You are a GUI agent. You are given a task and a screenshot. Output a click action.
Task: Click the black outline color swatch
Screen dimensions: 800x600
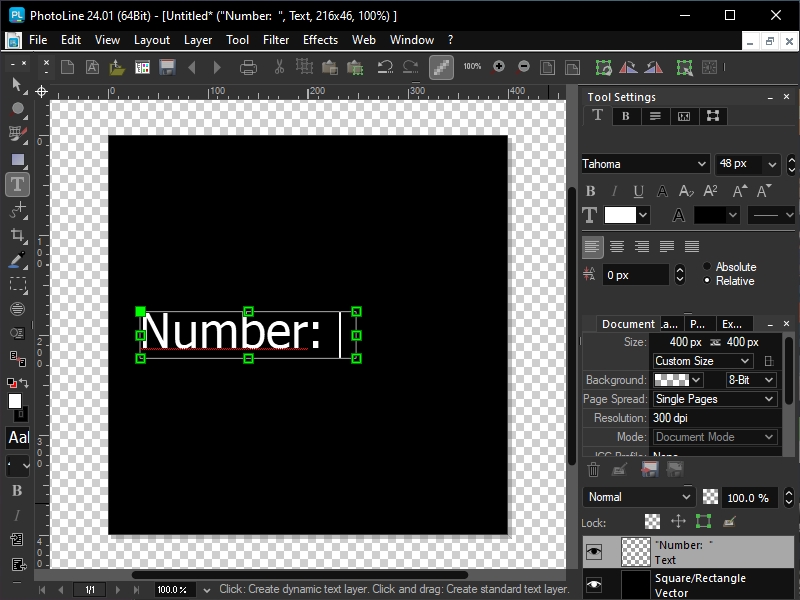pyautogui.click(x=710, y=215)
